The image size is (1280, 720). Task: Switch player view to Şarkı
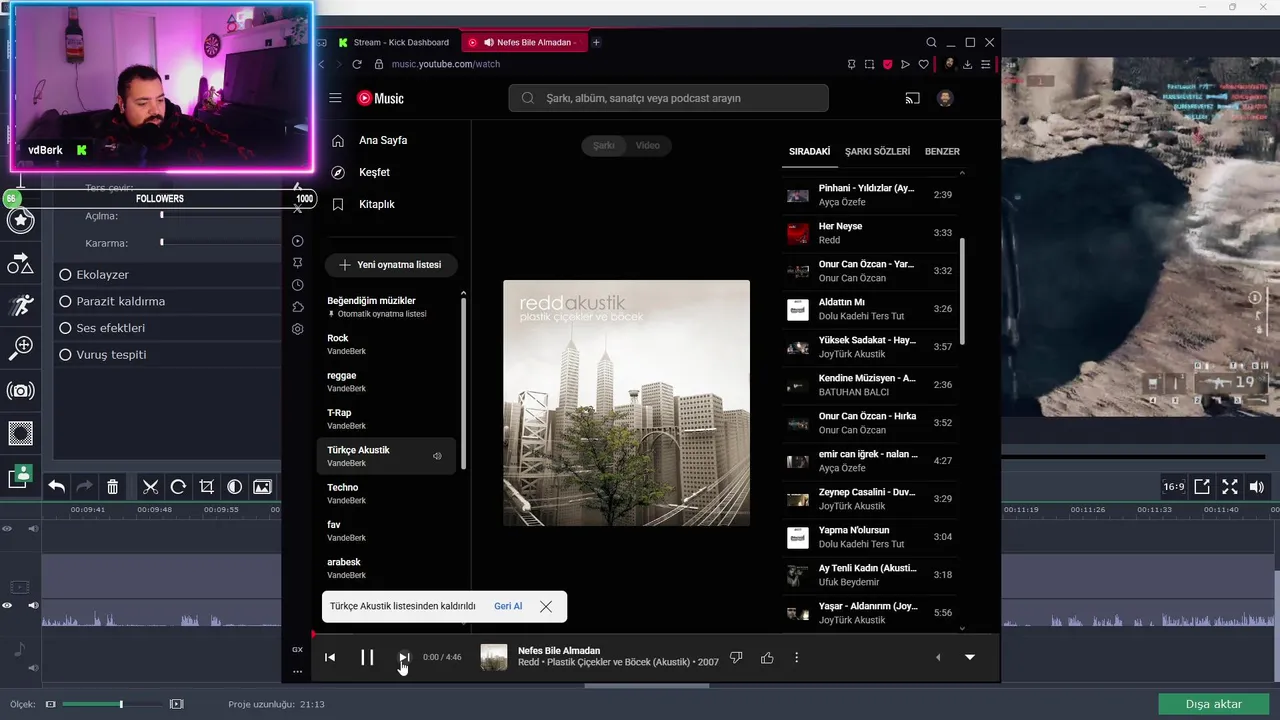click(604, 145)
